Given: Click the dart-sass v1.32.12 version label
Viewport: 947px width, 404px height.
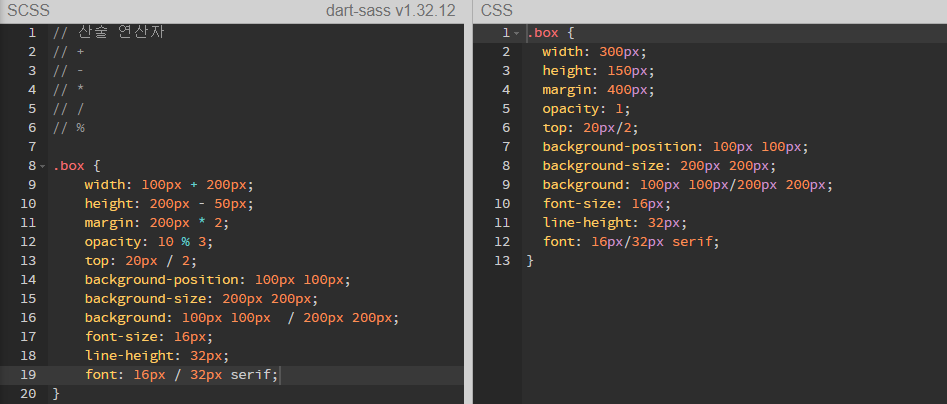Looking at the screenshot, I should 391,10.
